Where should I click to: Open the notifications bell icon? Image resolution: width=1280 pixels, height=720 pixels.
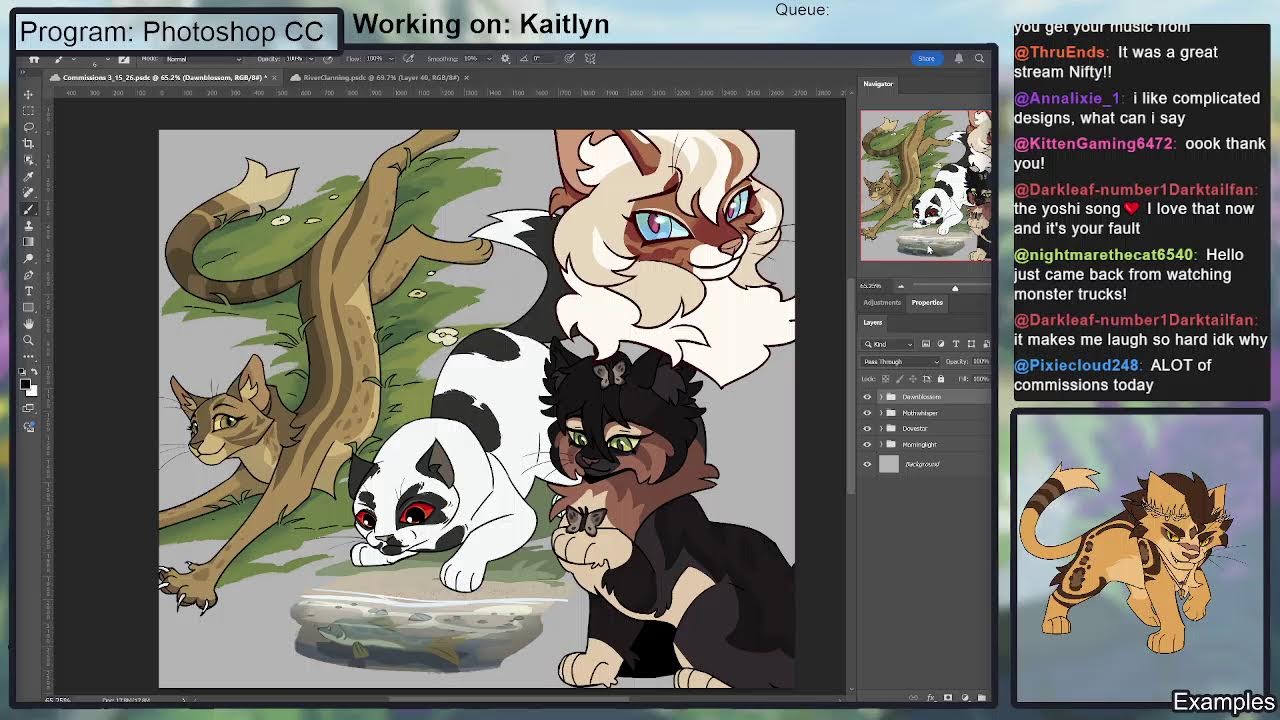pos(959,58)
